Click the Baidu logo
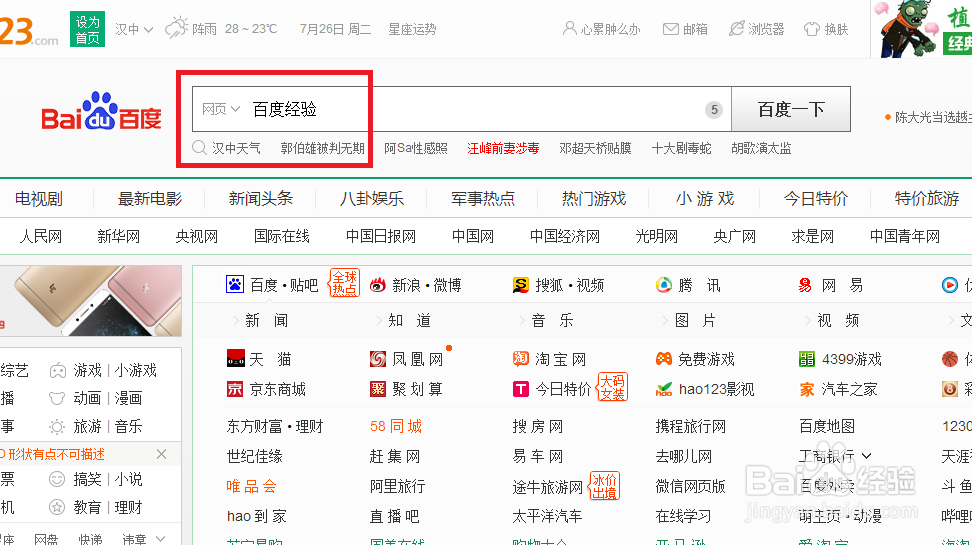 coord(101,112)
